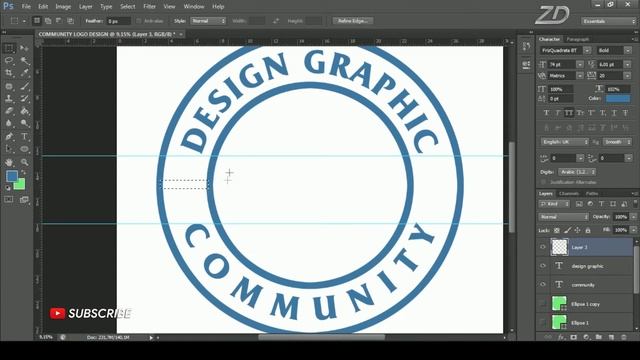
Task: Click the blue foreground color swatch
Action: point(11,176)
